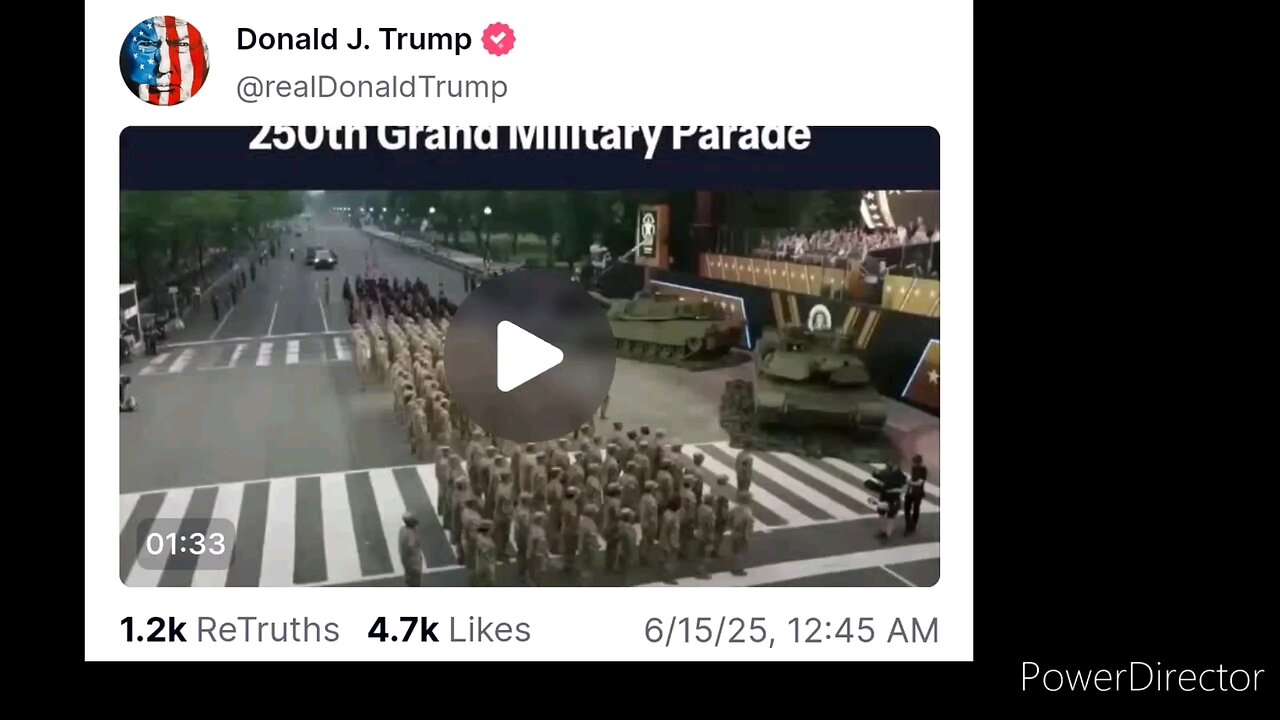Screen dimensions: 1280x720
Task: Click the pink verified badge checkmark
Action: coord(498,39)
